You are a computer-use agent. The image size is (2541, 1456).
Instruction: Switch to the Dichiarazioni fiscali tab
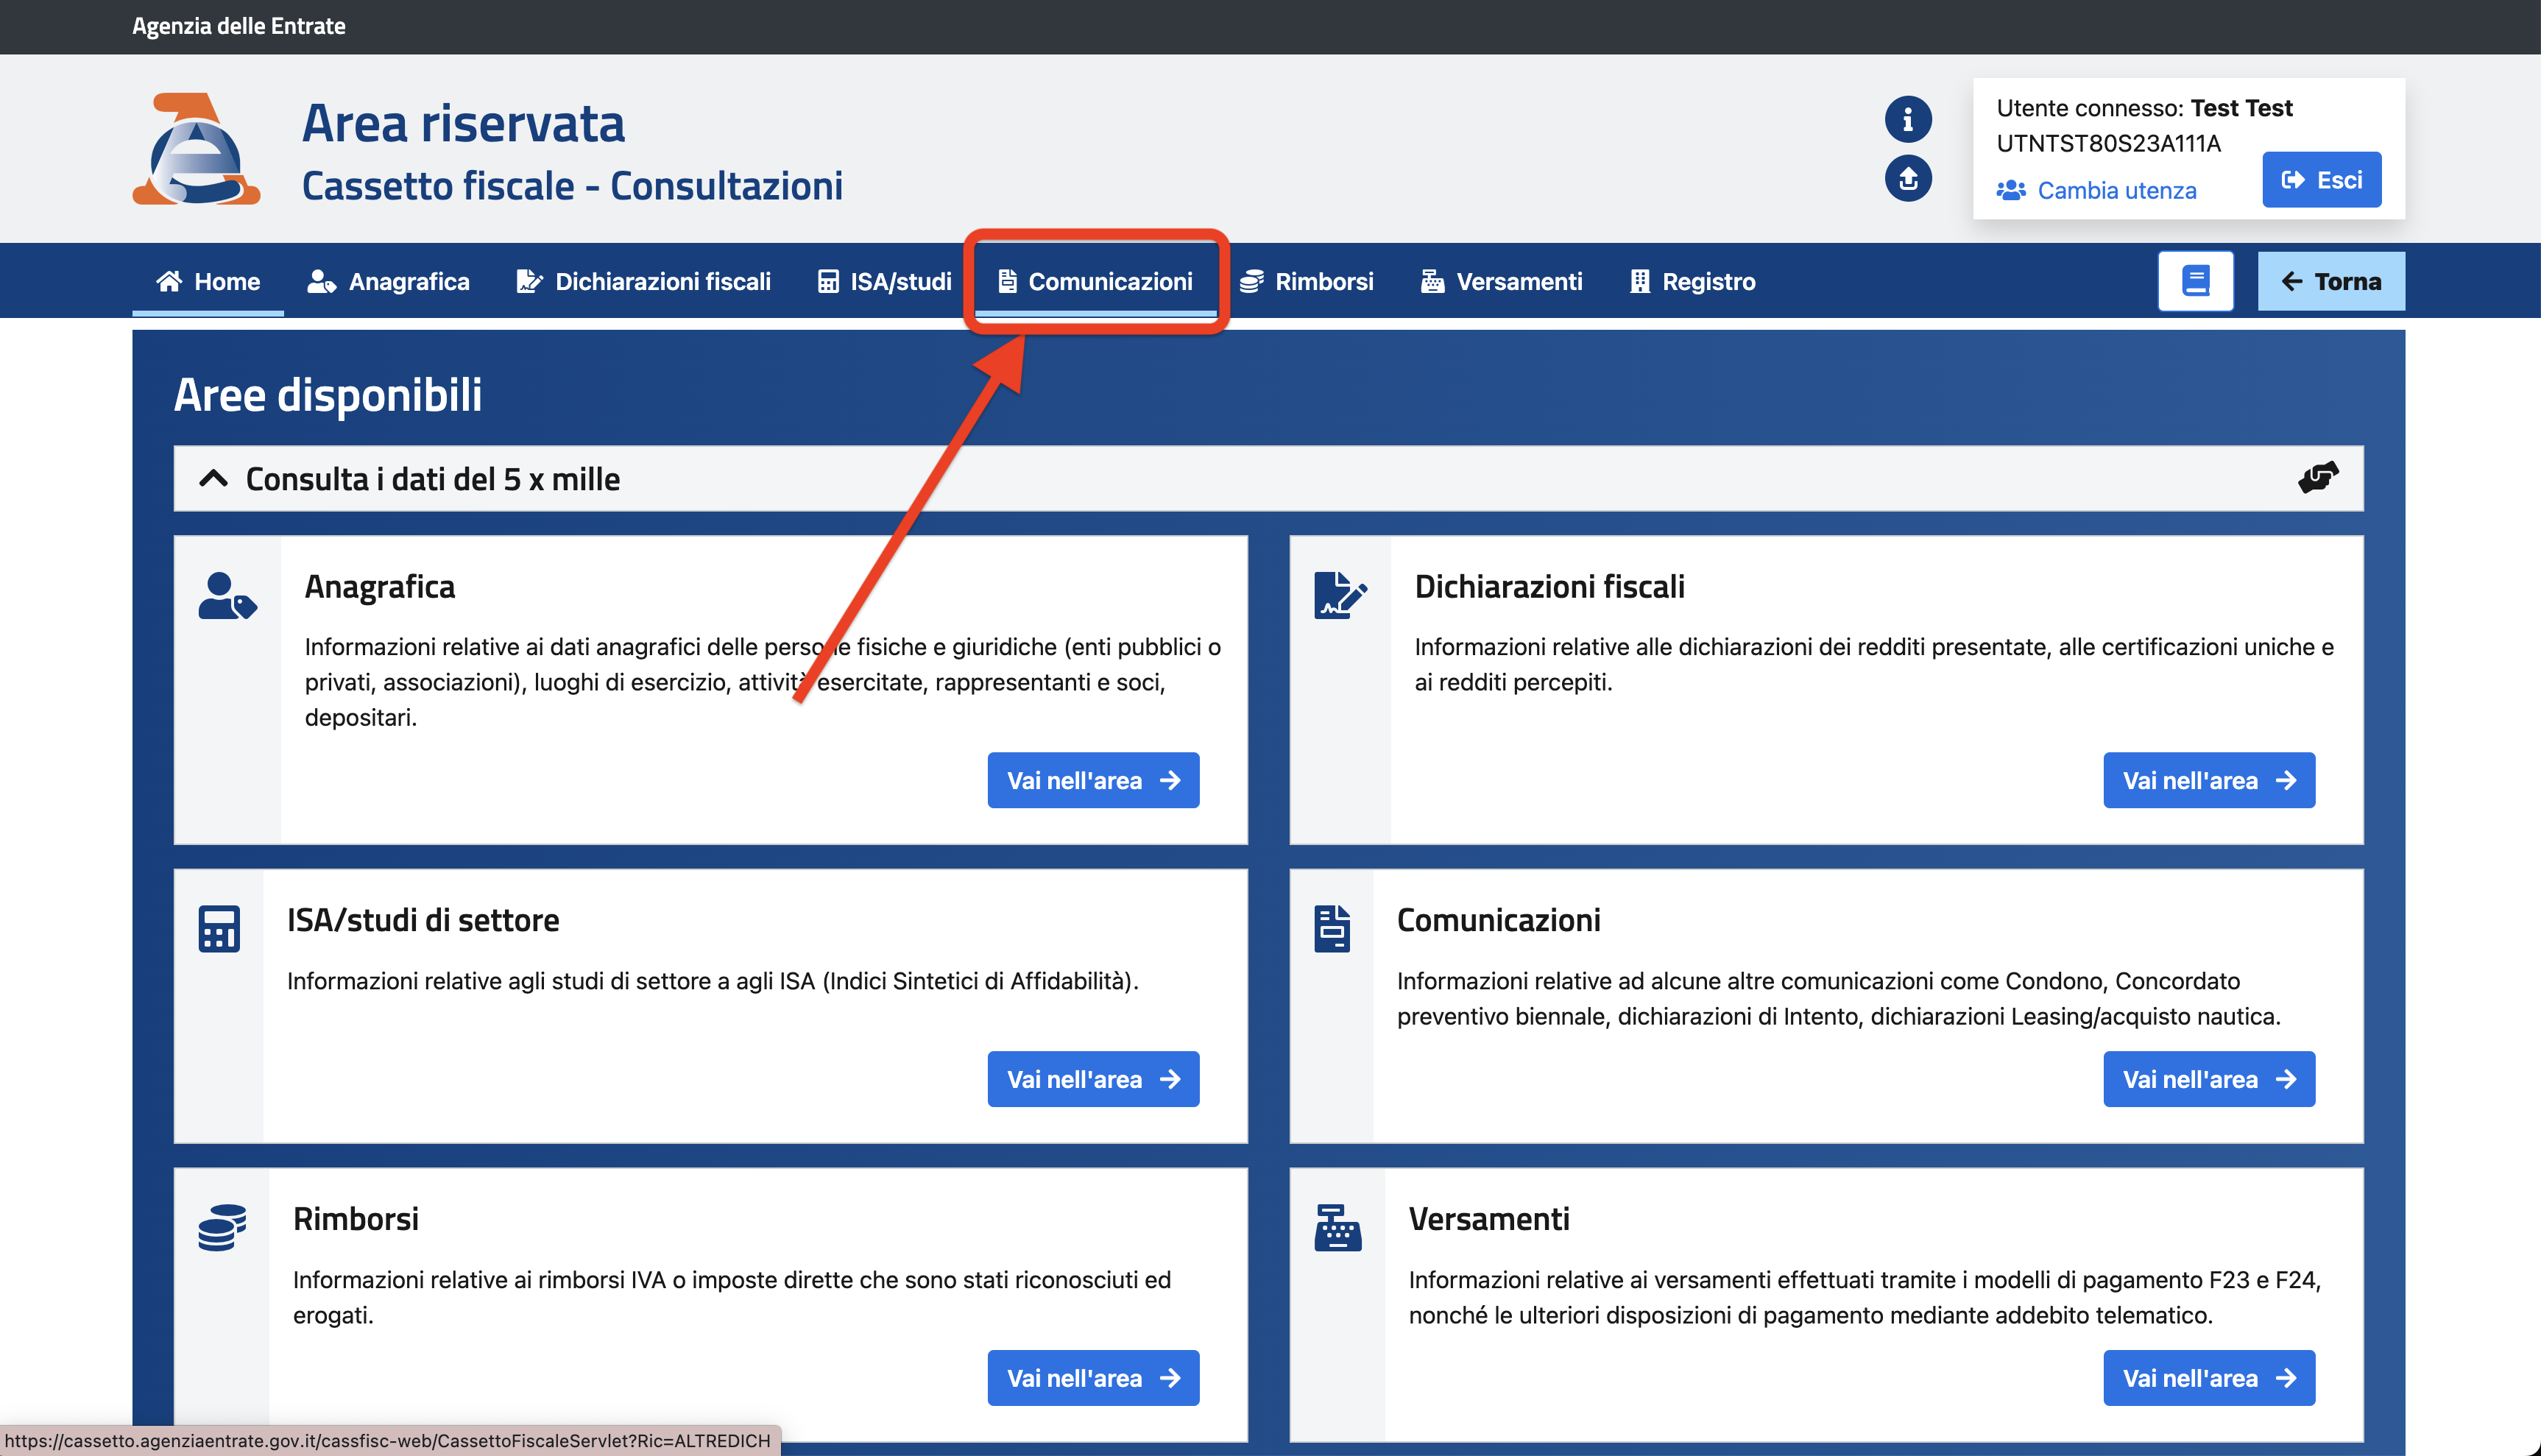[x=643, y=282]
